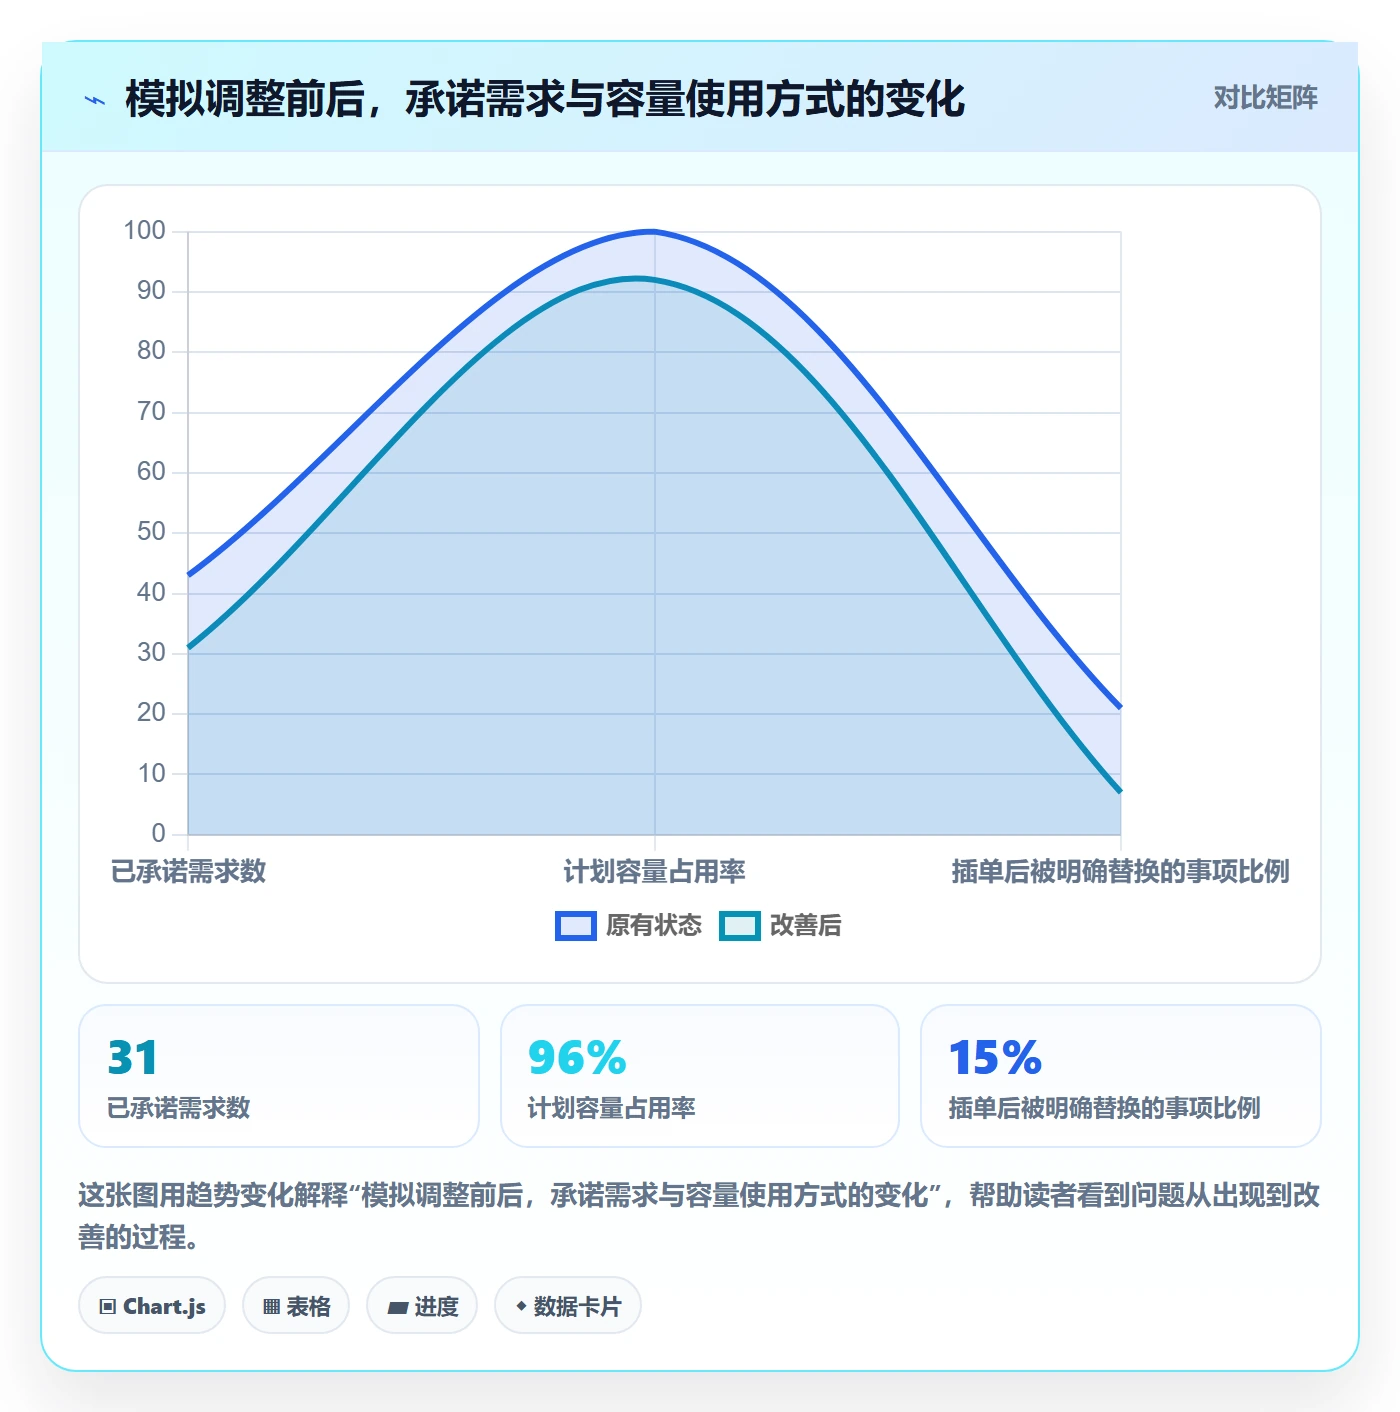Click the 31 value in the first card
This screenshot has height=1412, width=1400.
coord(133,1058)
